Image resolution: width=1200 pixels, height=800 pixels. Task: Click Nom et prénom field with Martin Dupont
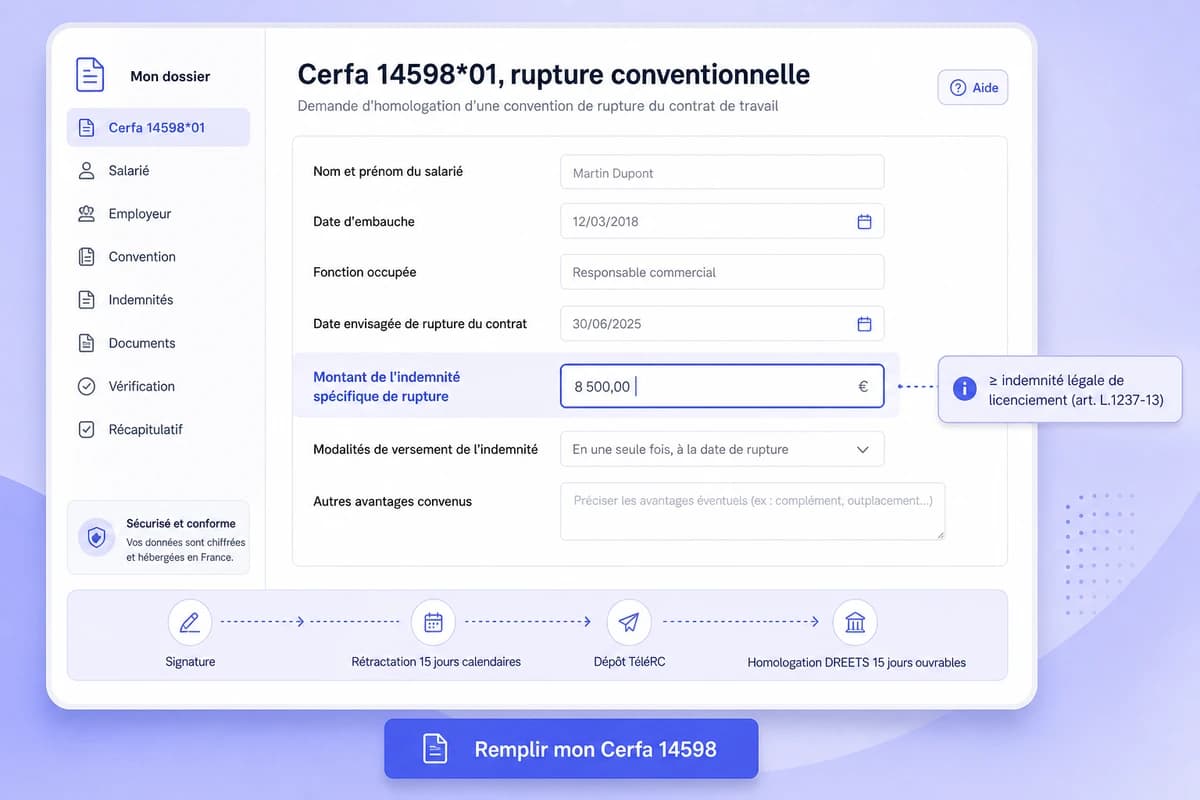tap(722, 172)
